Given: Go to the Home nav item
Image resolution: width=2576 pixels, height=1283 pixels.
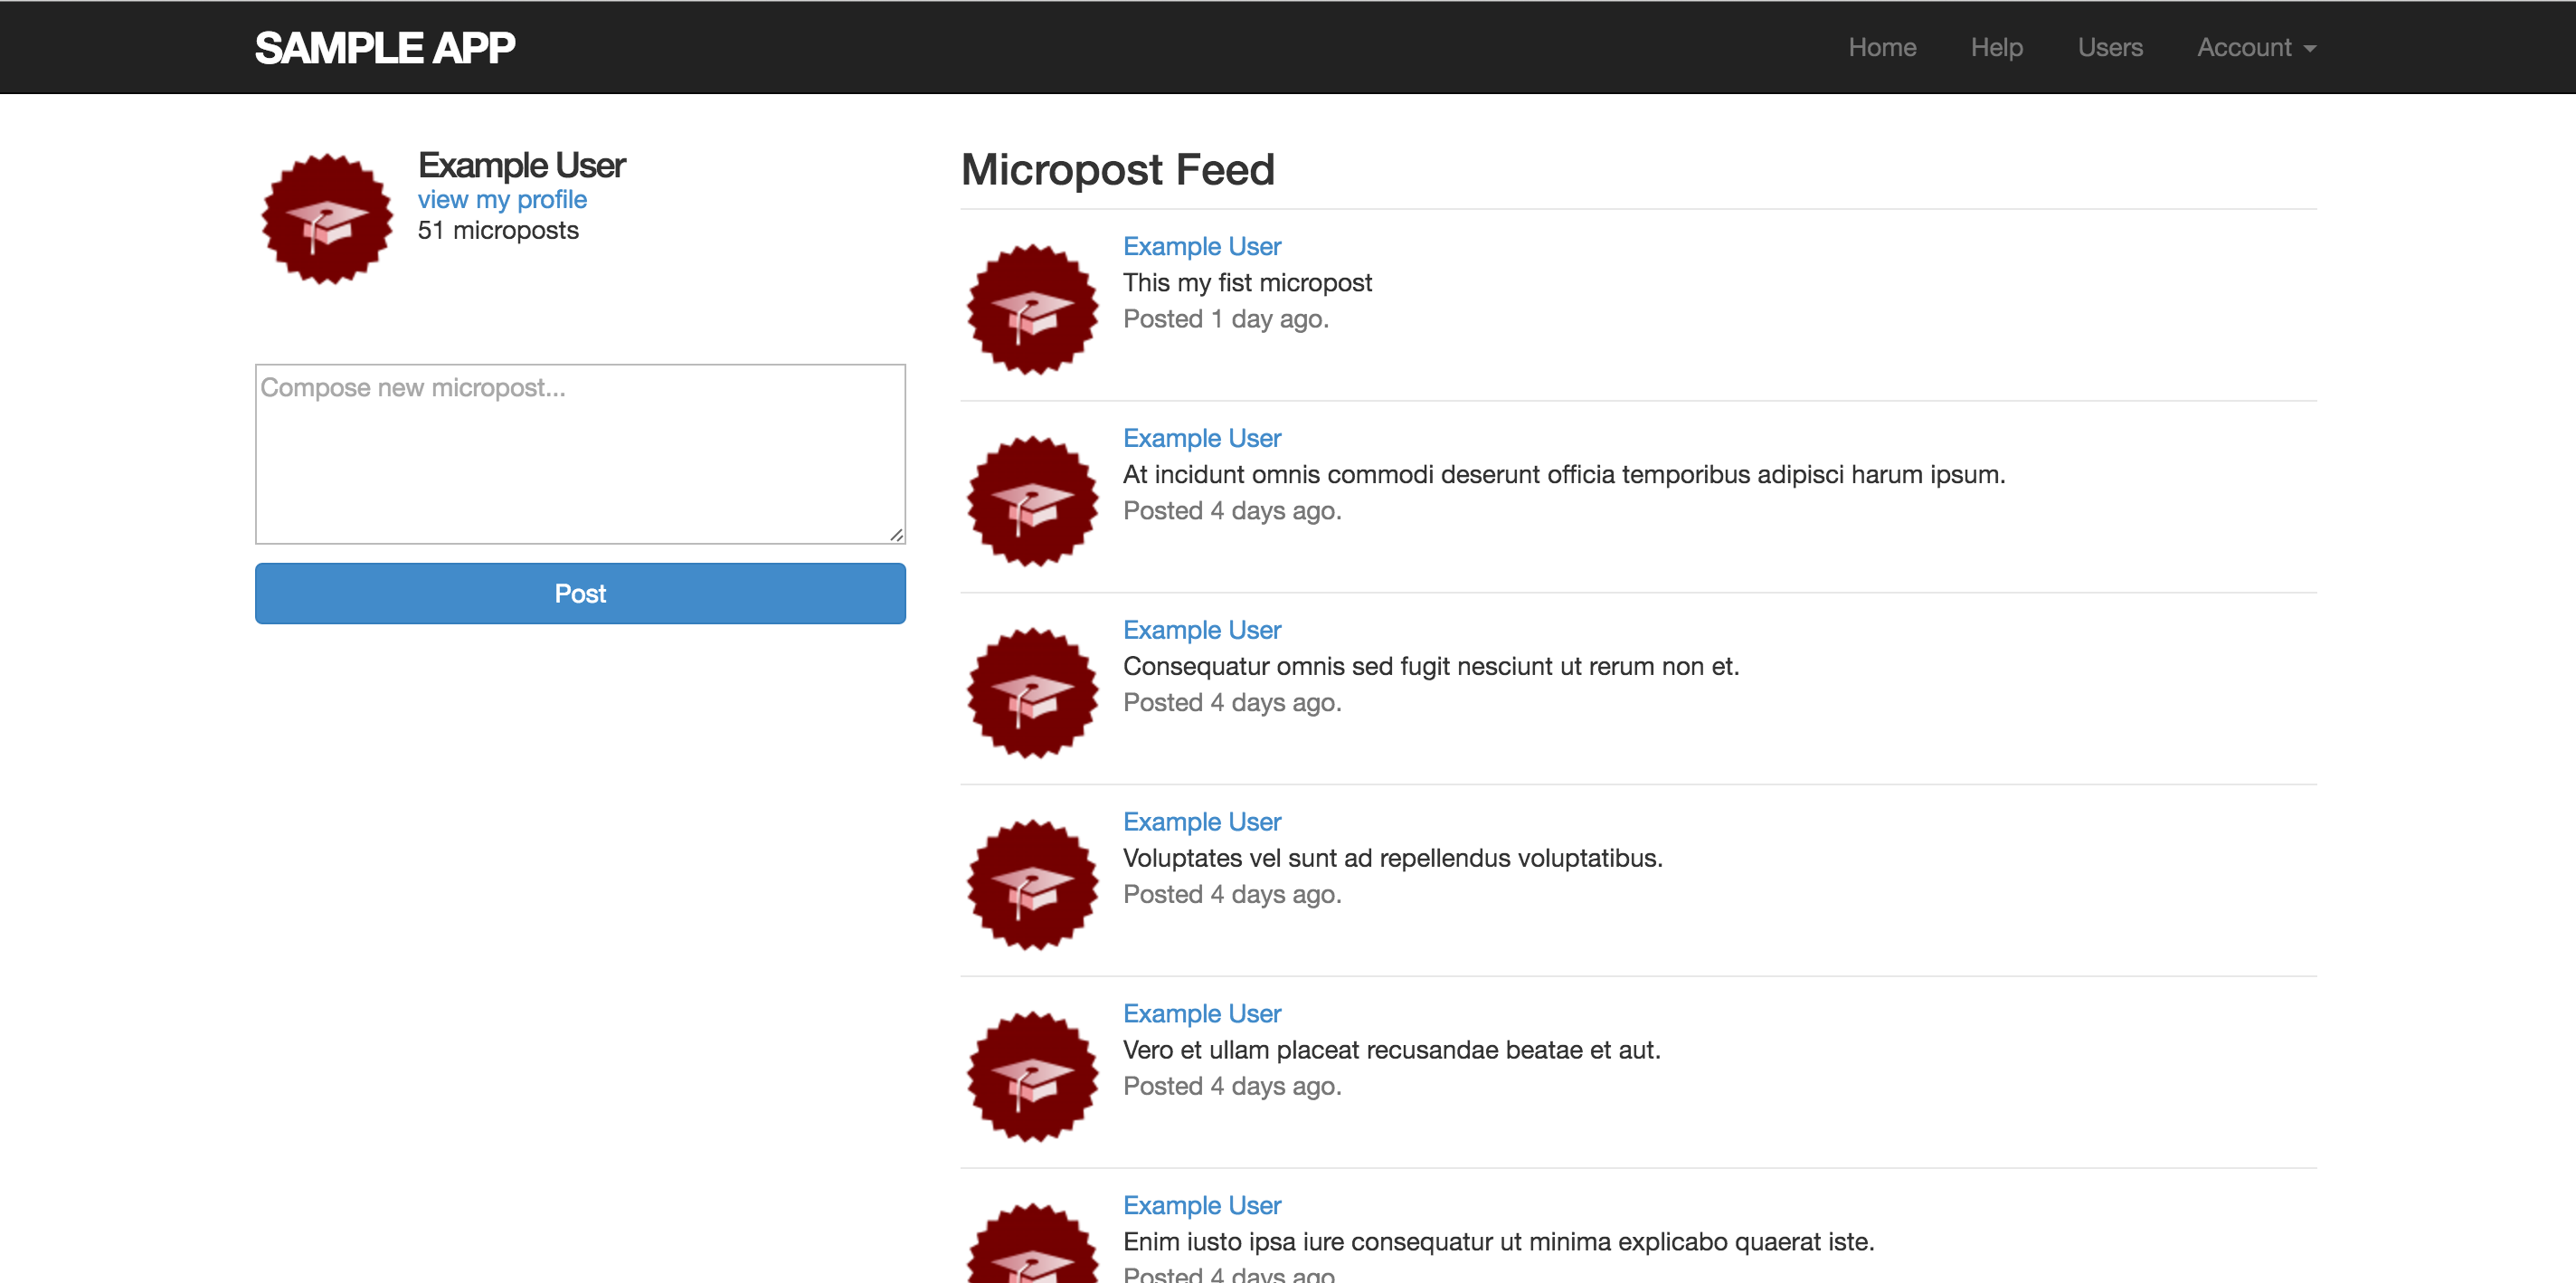Looking at the screenshot, I should click(x=1881, y=47).
